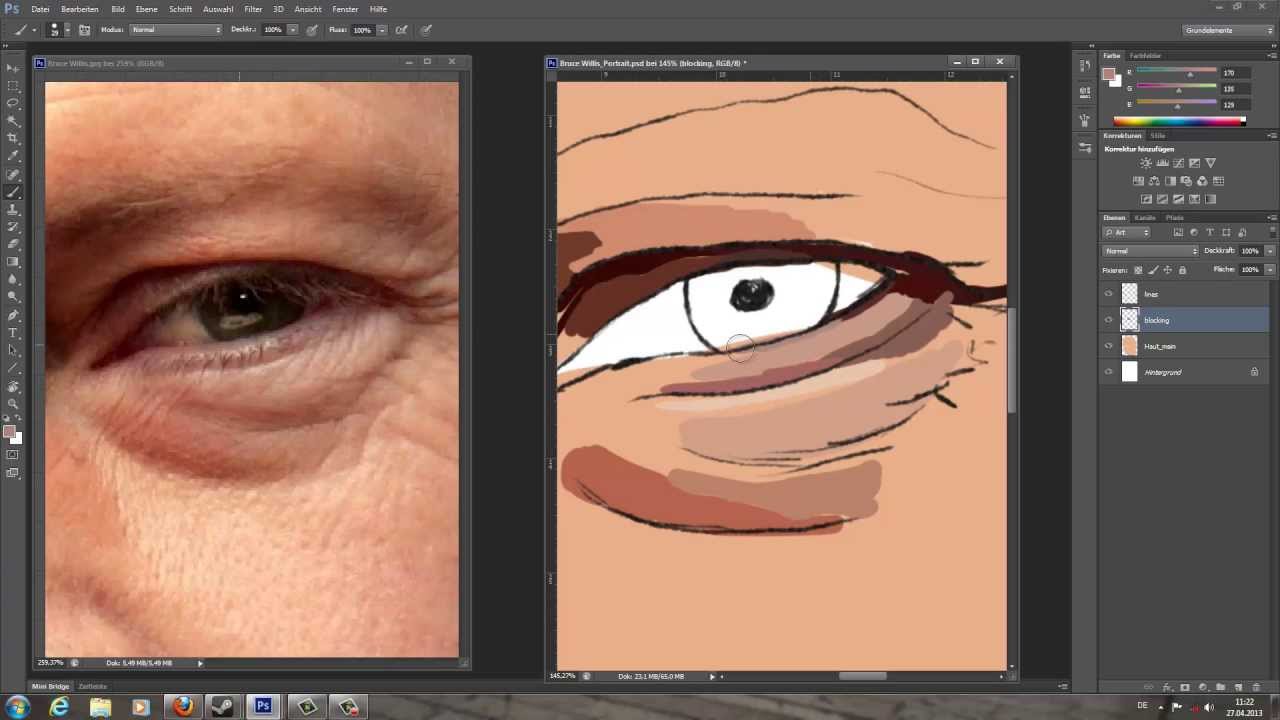Open the brush panel toggle in options bar
1280x720 pixels.
(84, 30)
